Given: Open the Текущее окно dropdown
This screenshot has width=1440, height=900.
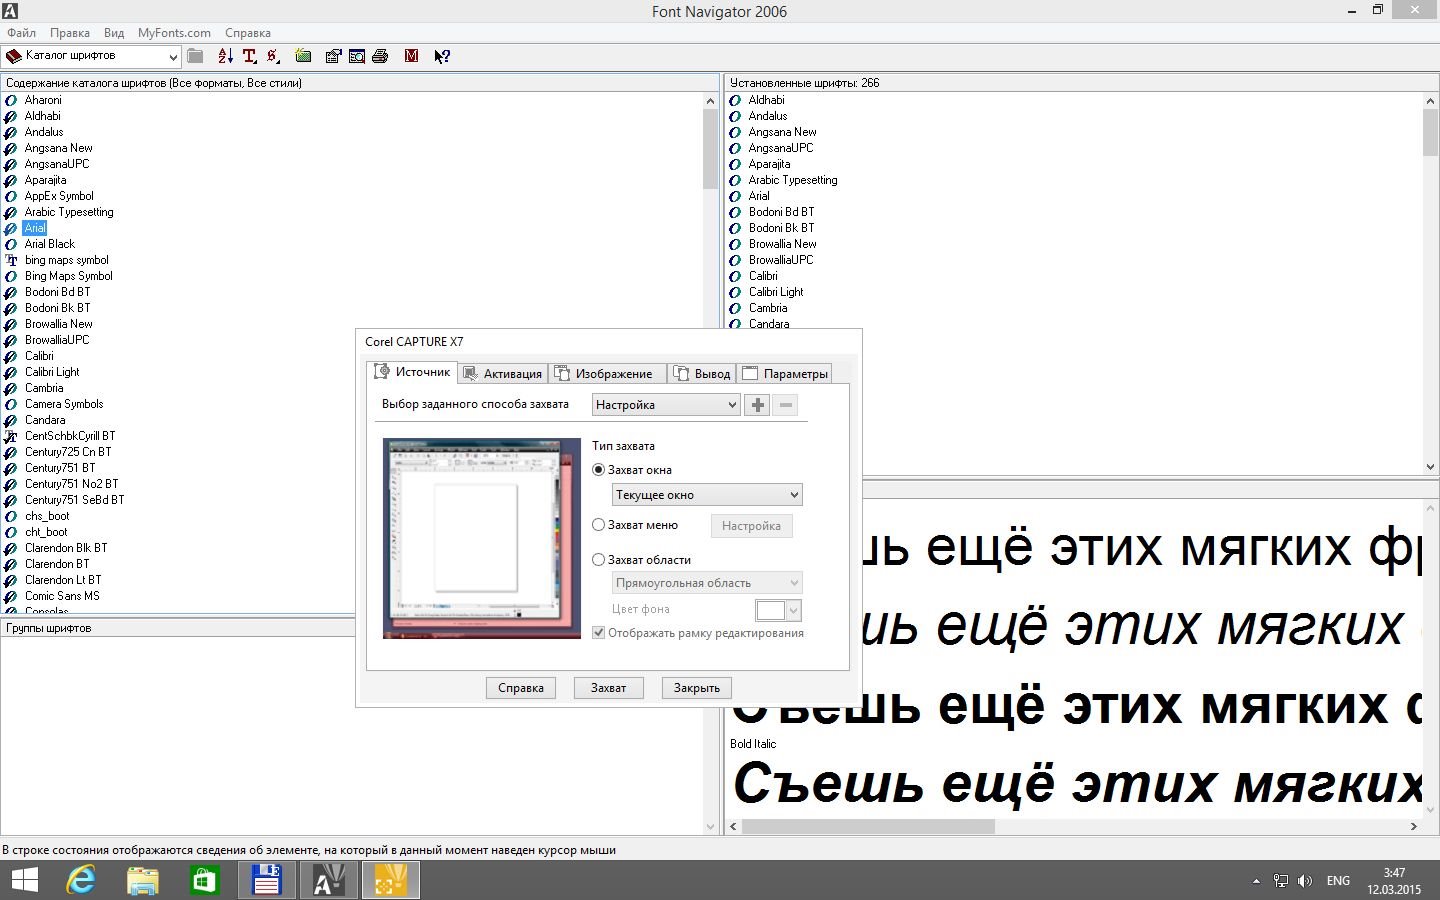Looking at the screenshot, I should 707,494.
